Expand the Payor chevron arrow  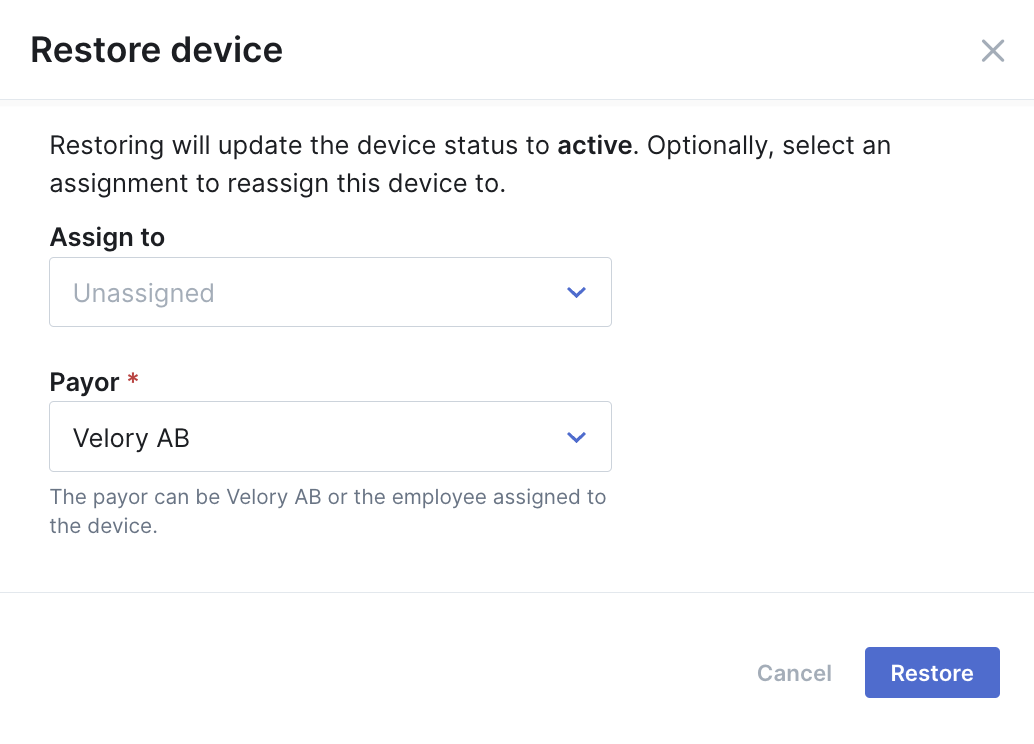coord(576,437)
